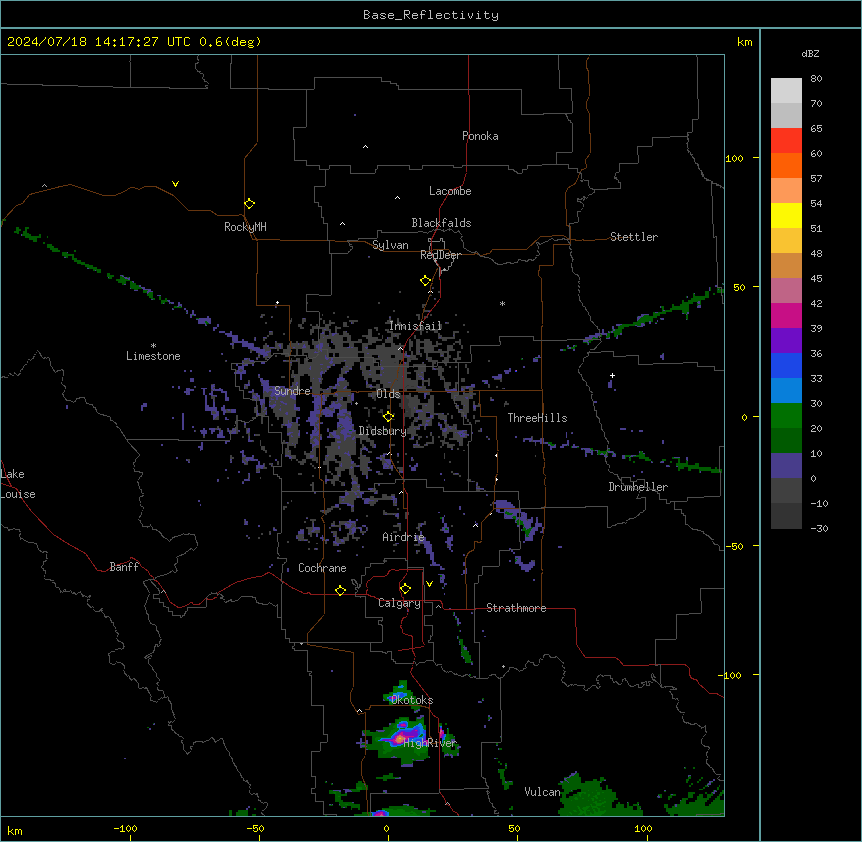Click the Airdrie label

coord(404,537)
